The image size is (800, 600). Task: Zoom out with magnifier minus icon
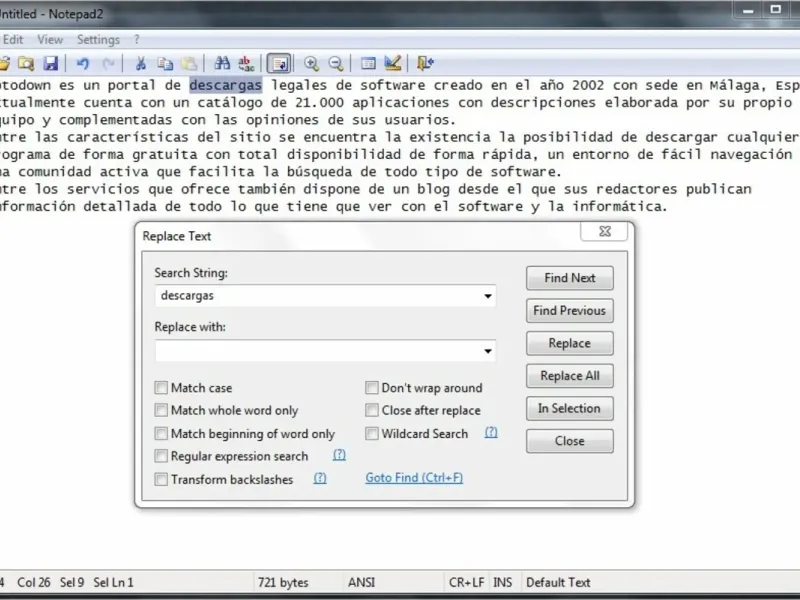click(336, 63)
